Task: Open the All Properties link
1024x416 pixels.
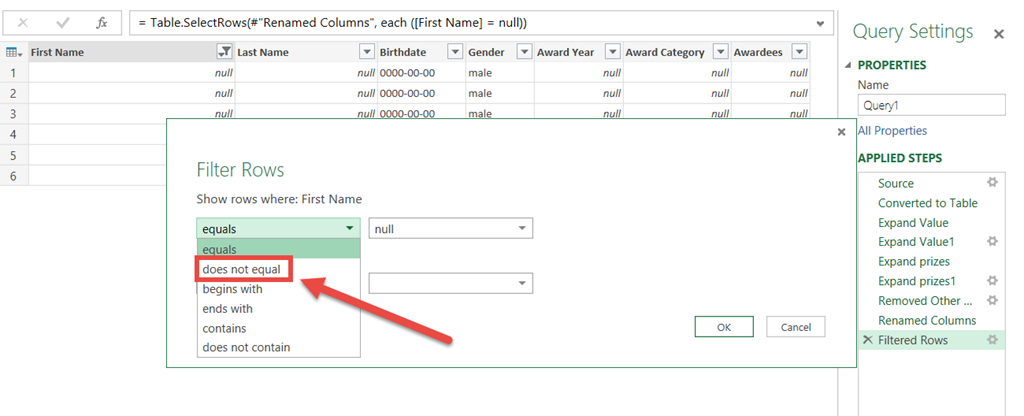Action: [x=892, y=131]
